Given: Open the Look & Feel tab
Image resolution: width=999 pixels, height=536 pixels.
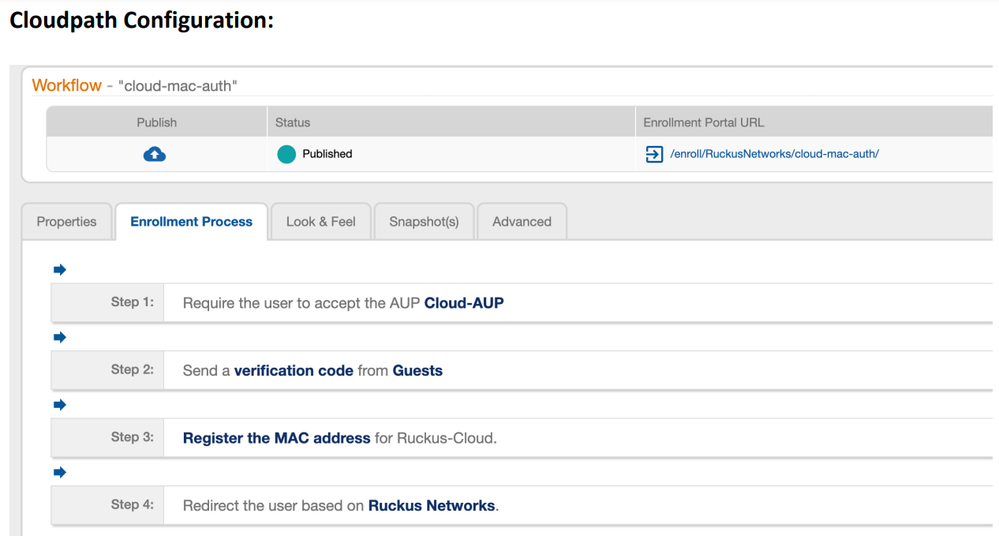Looking at the screenshot, I should click(321, 222).
